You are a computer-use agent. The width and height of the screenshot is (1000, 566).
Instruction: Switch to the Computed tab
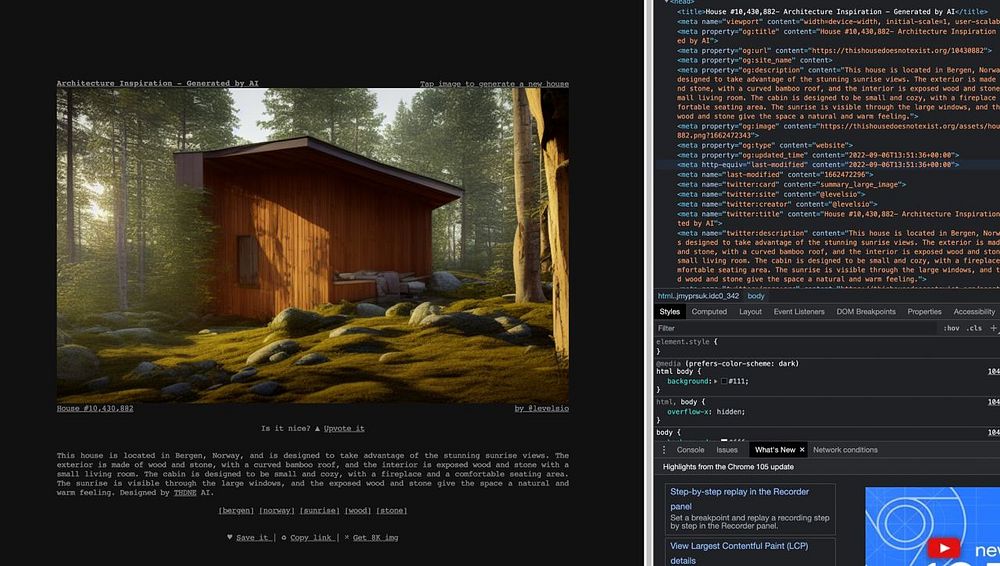pyautogui.click(x=709, y=311)
